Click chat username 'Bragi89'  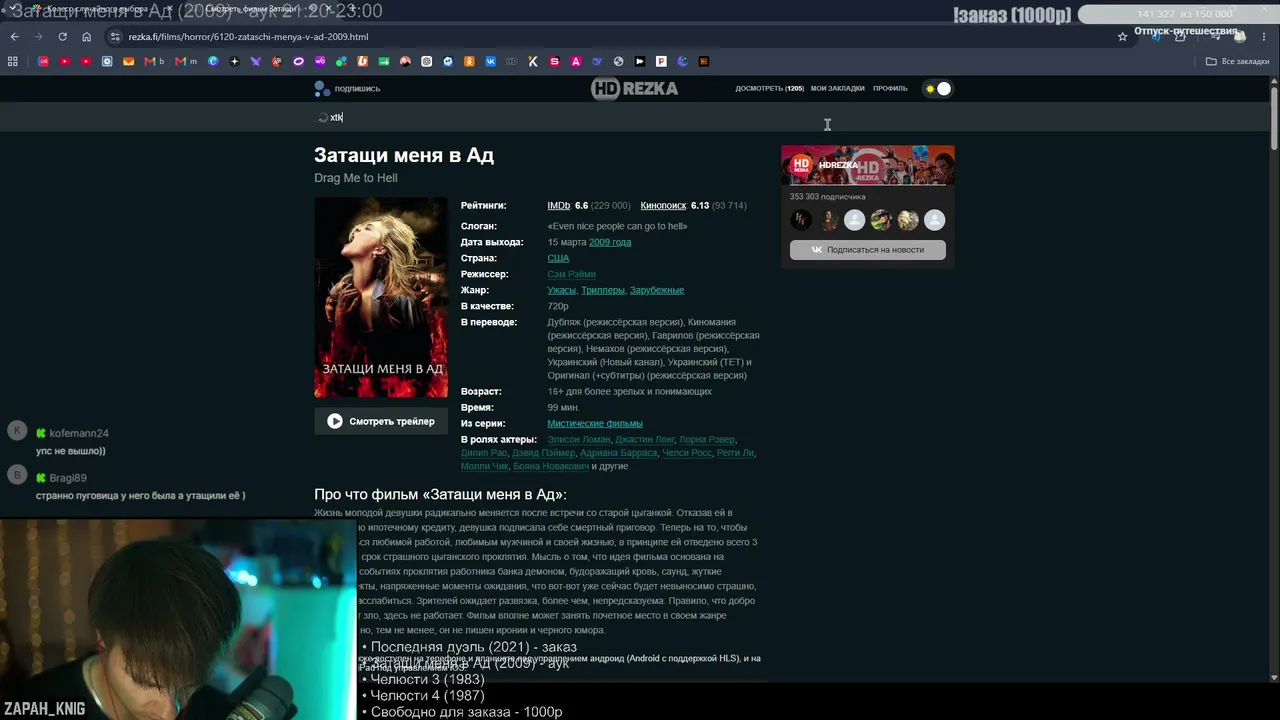click(68, 478)
